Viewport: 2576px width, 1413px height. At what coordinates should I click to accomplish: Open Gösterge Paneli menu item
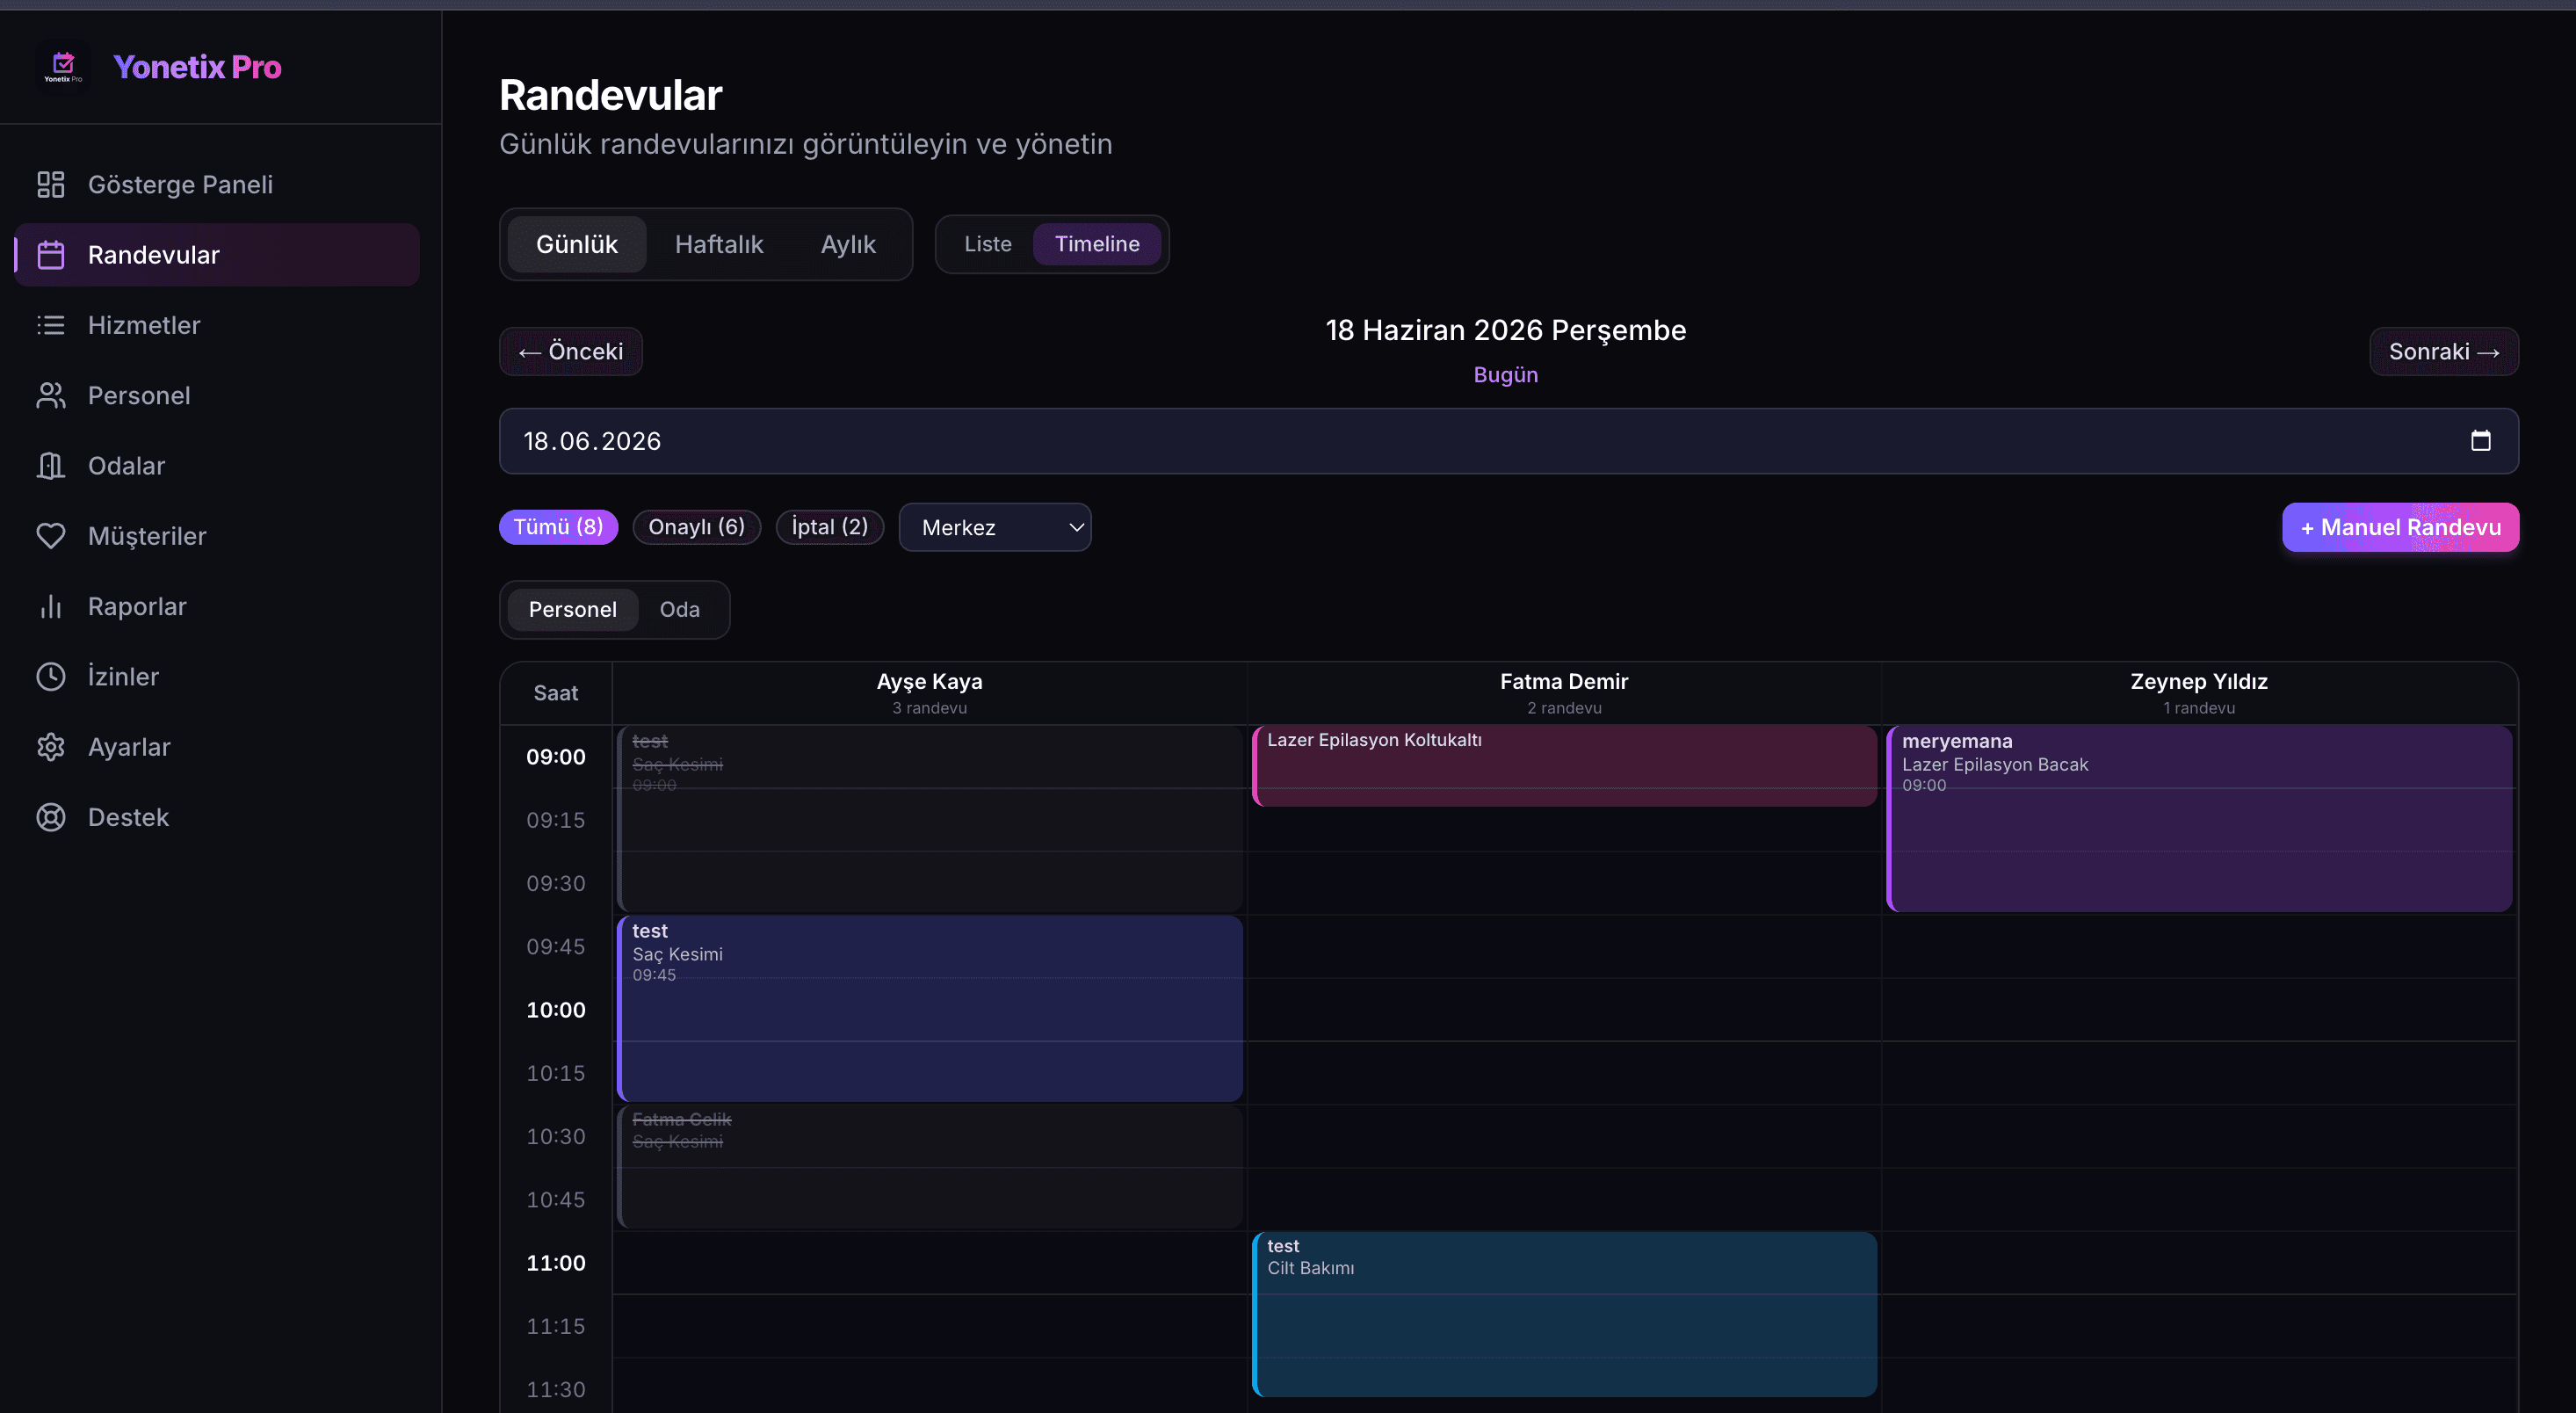point(217,184)
